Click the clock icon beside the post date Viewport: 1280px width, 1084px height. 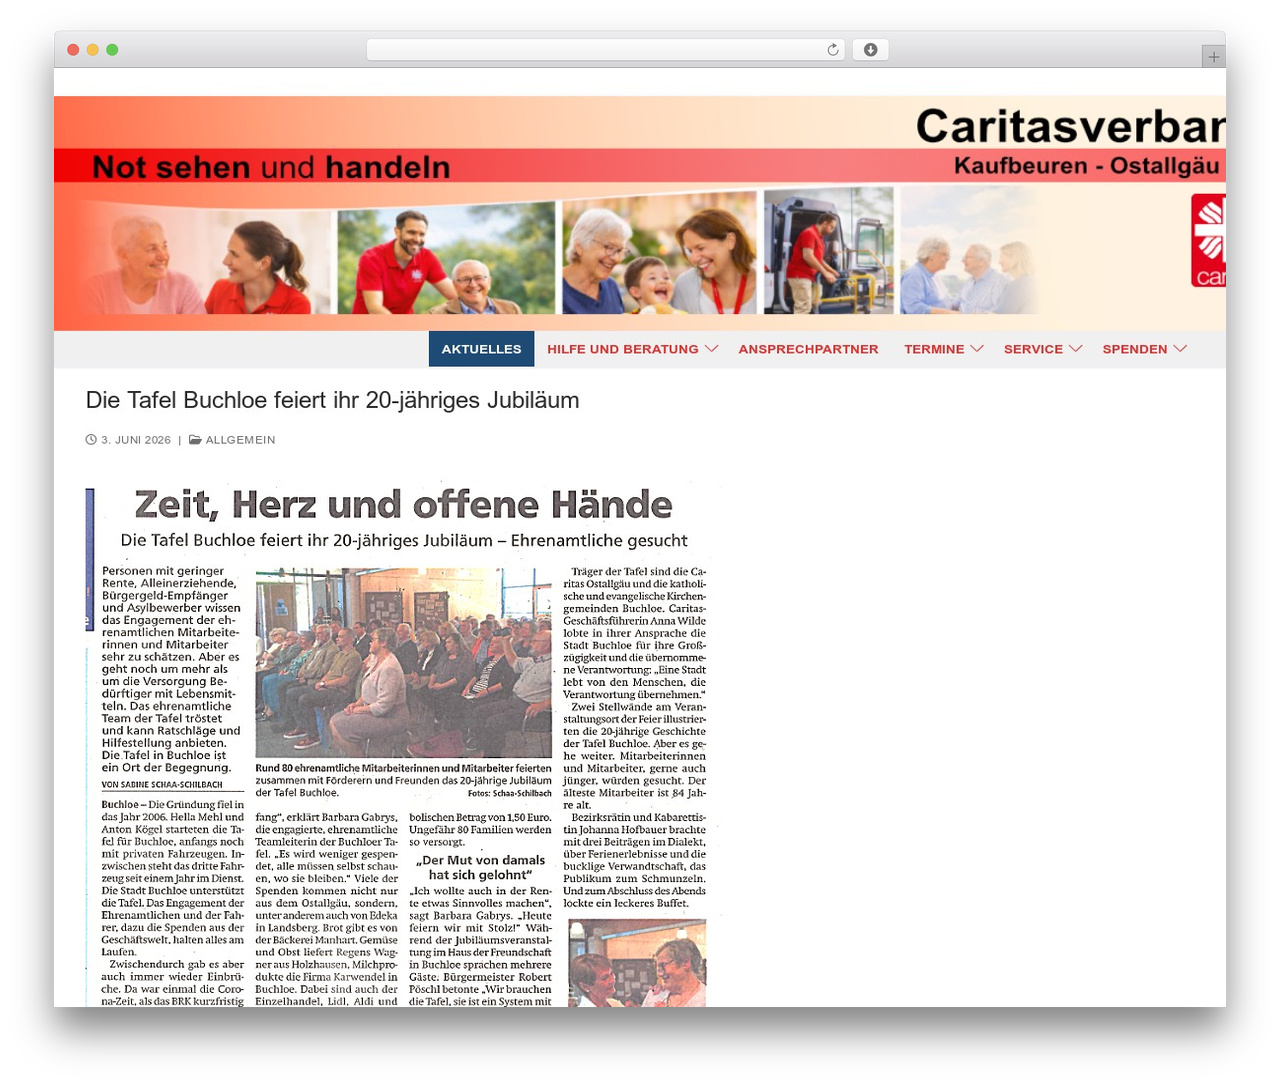pos(91,440)
